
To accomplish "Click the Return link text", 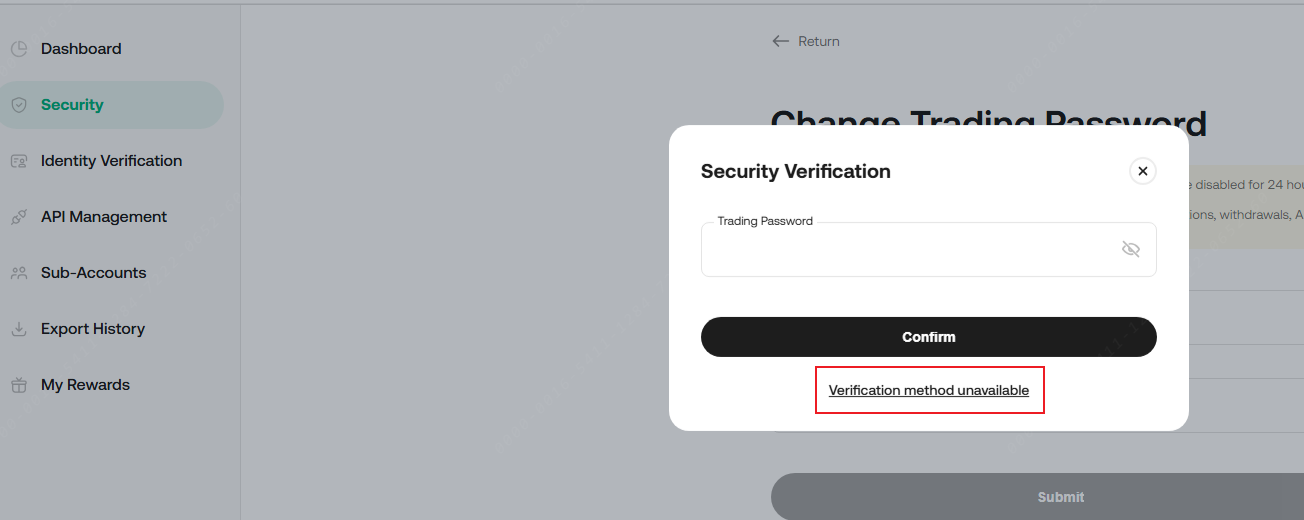I will 819,41.
